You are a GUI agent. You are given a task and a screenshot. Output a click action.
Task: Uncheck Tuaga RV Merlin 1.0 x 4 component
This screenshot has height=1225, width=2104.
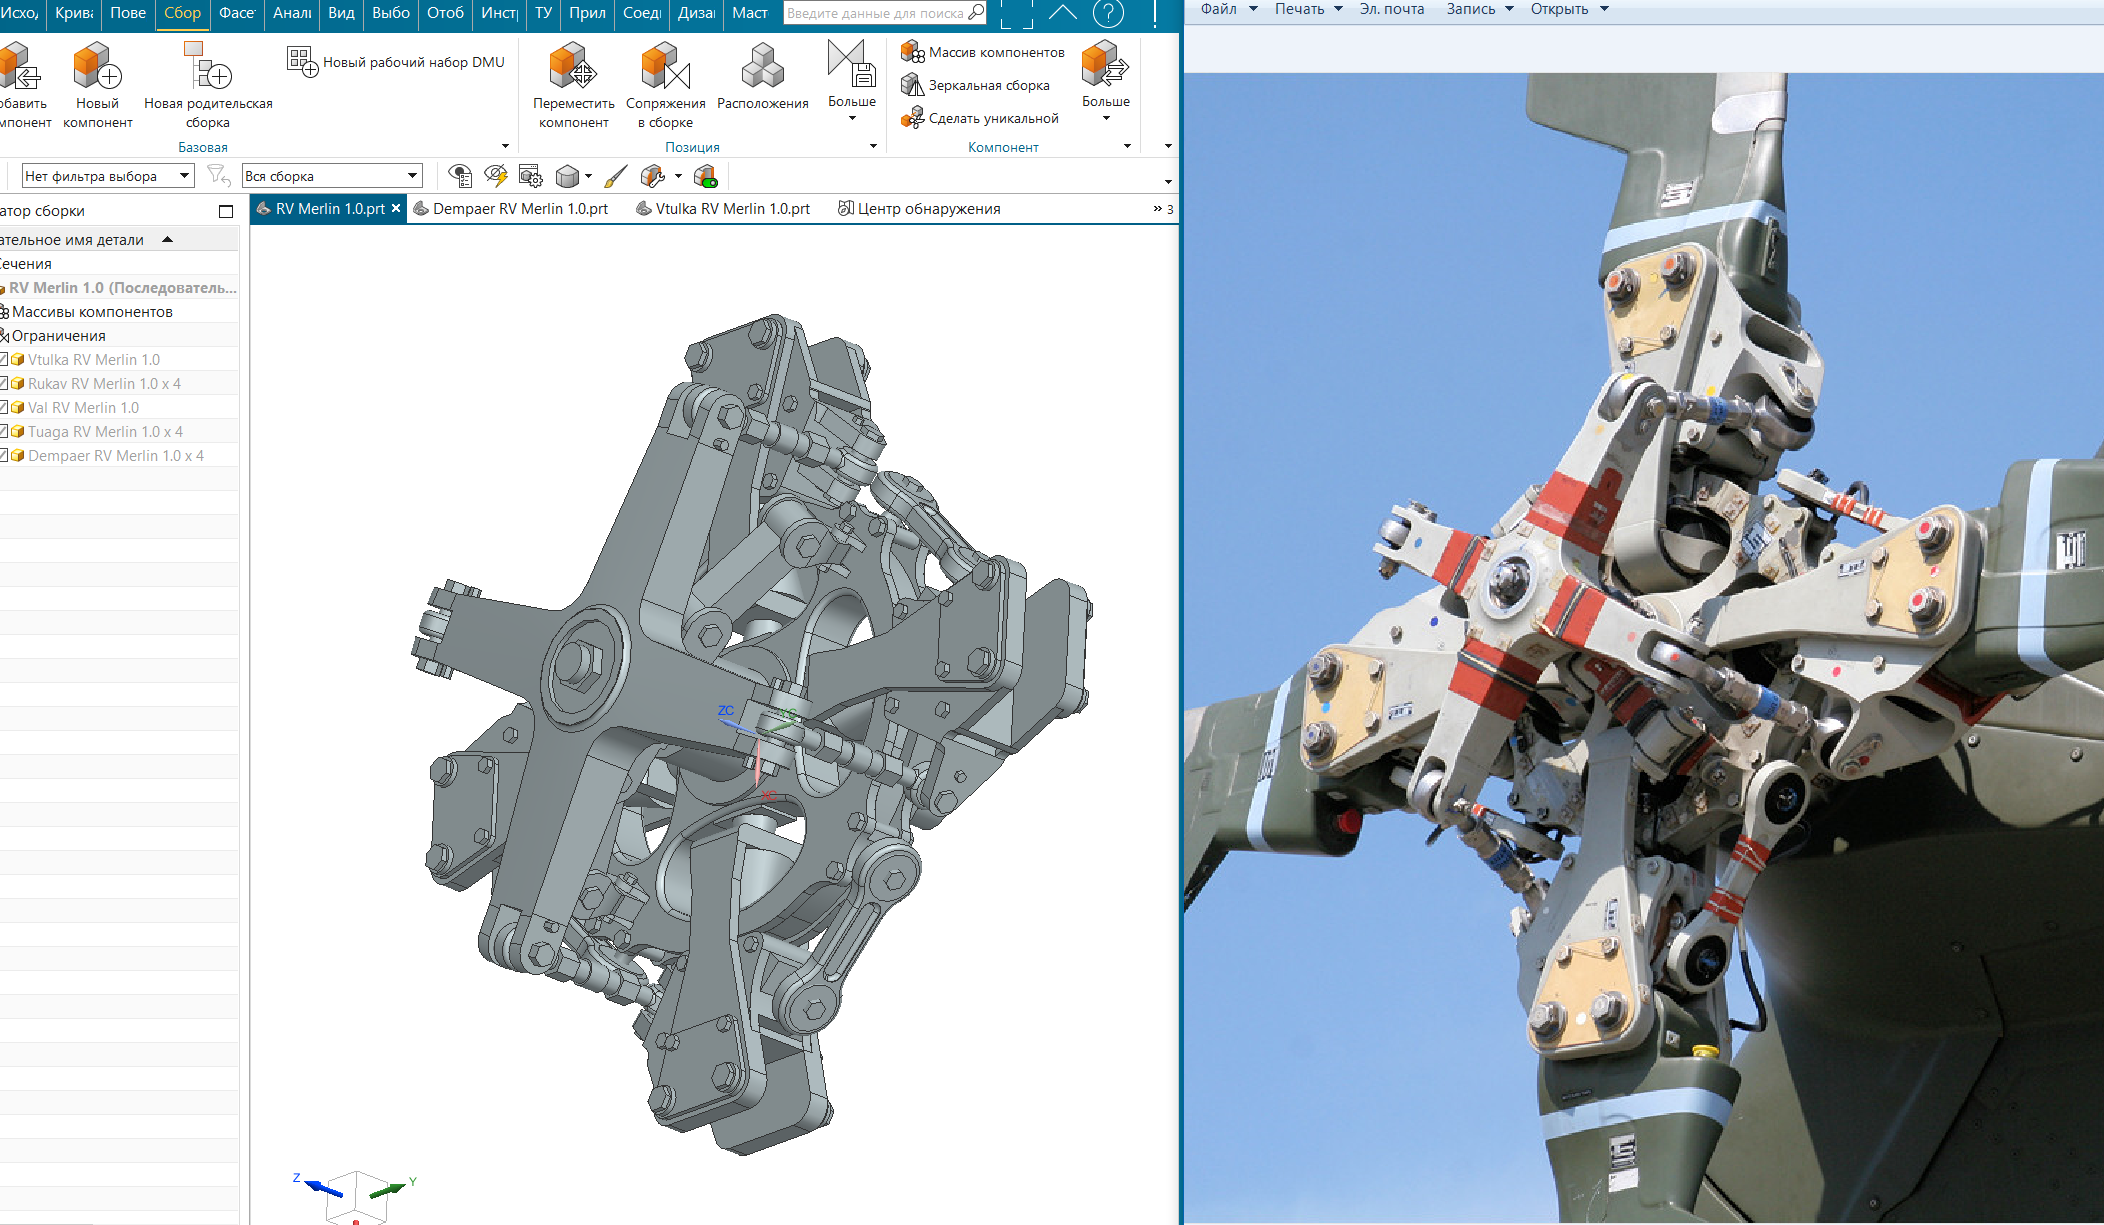[x=3, y=432]
